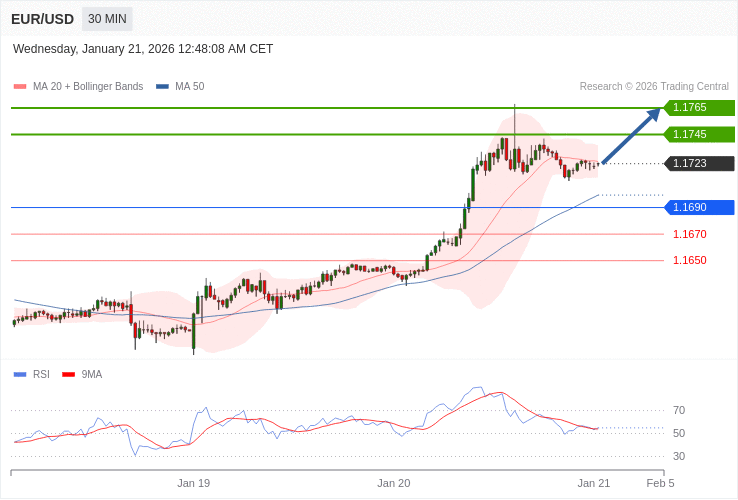
Task: Select the 1.1745 green price tag
Action: click(x=698, y=134)
